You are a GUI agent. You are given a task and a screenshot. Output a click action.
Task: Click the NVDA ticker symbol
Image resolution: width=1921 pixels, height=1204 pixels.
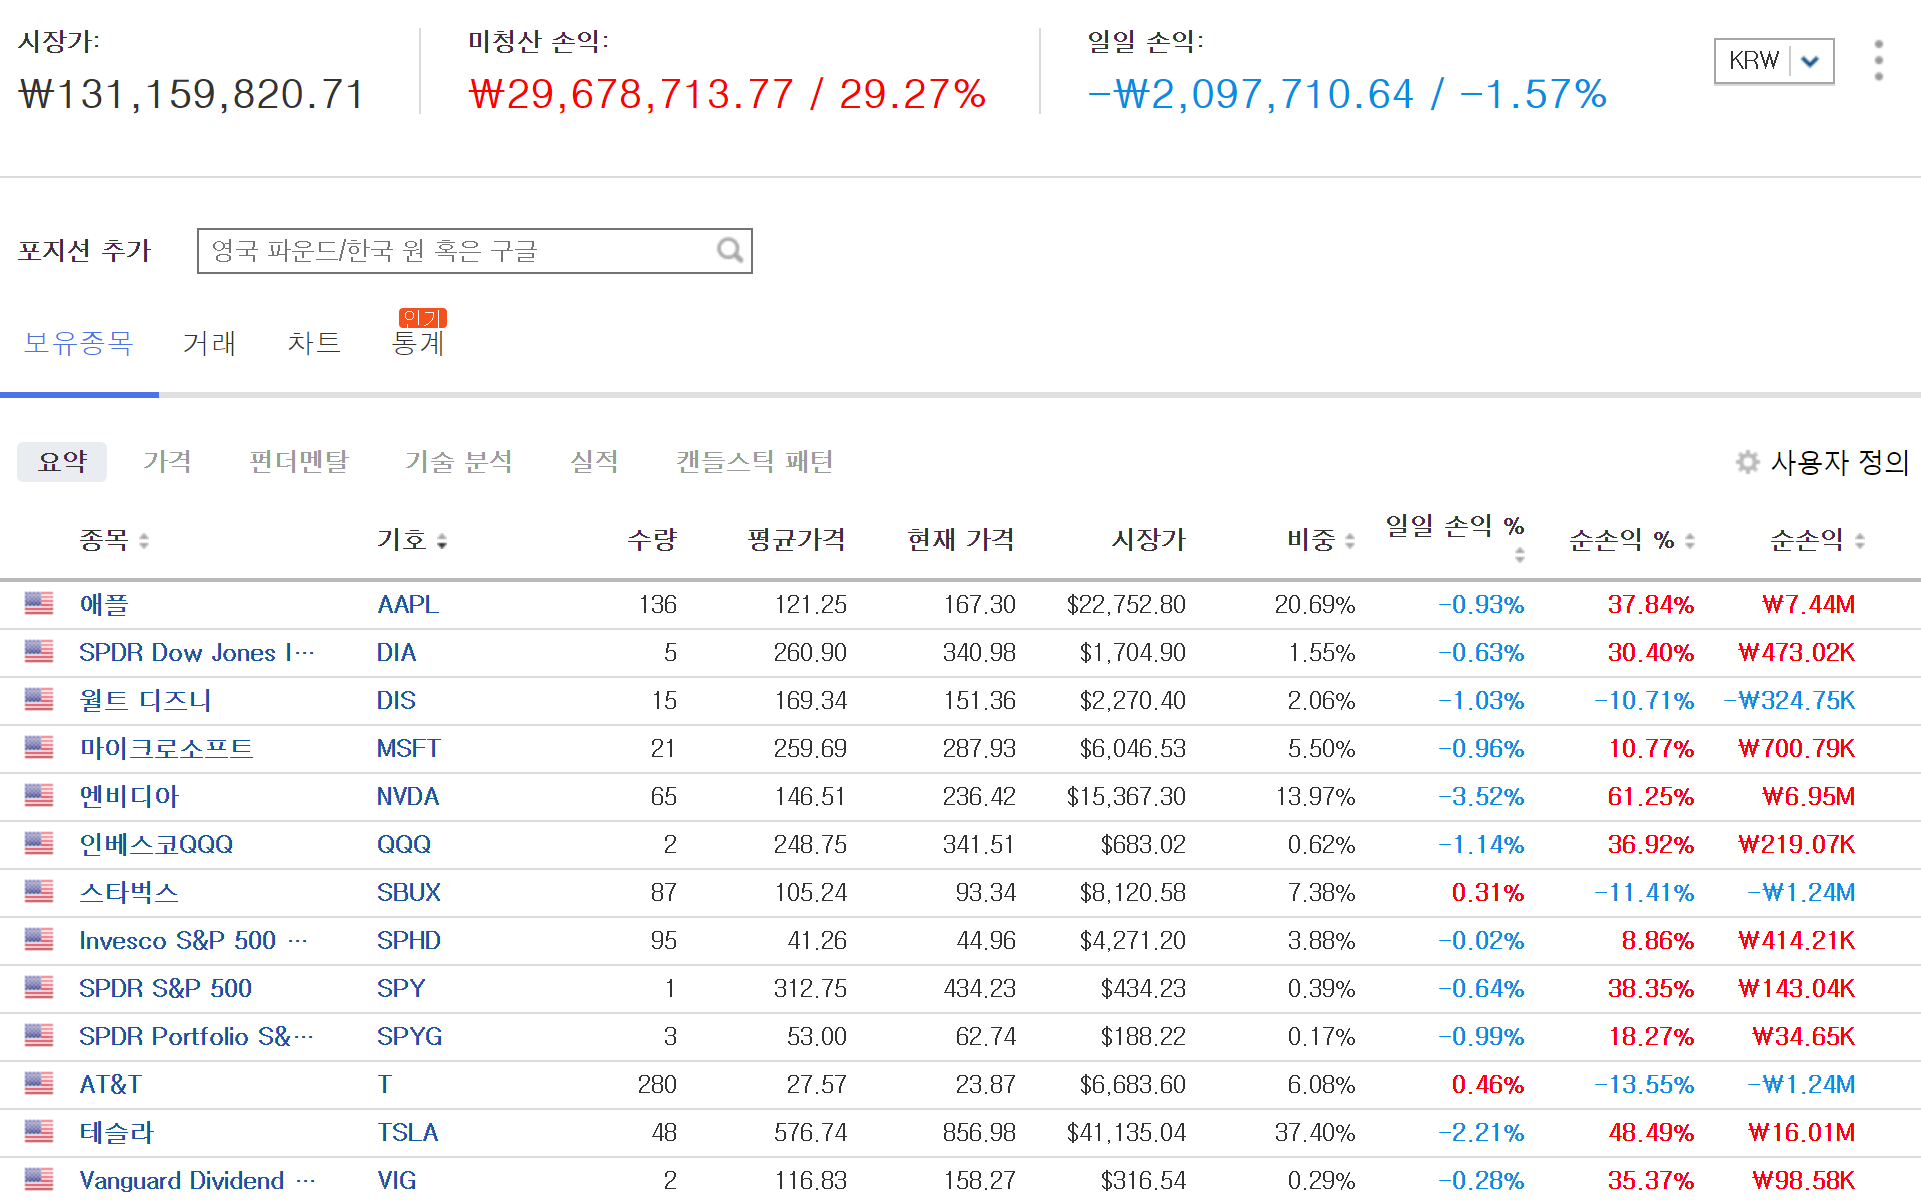(x=408, y=796)
